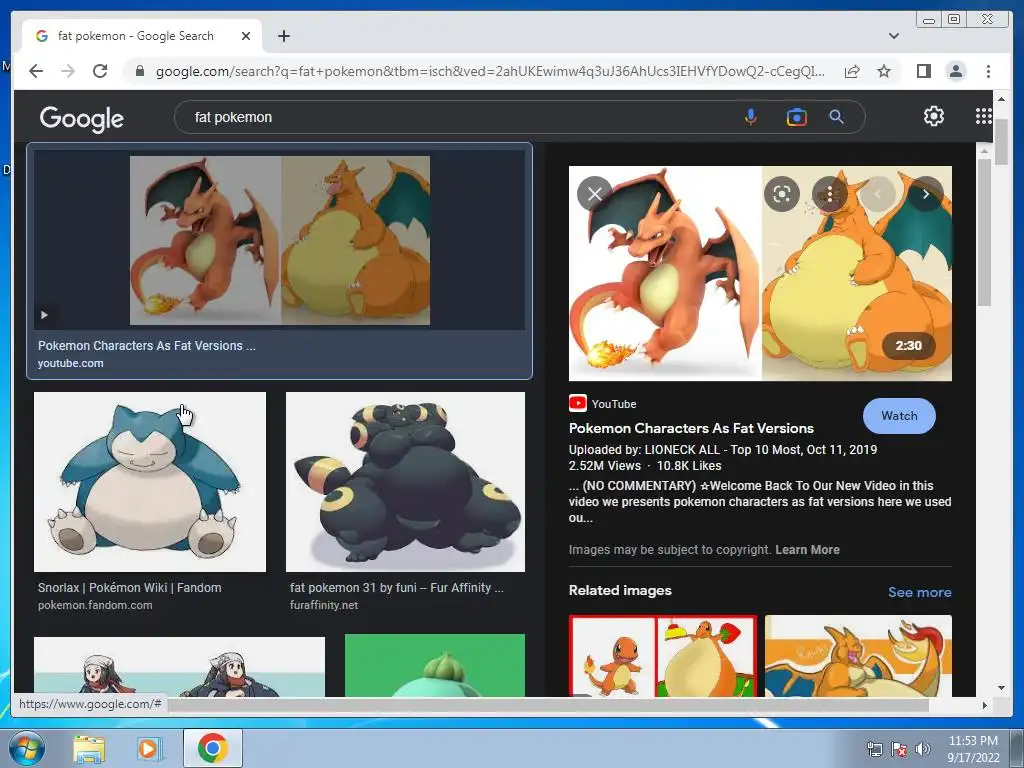Select the Charizard video result thumbnail
Image resolution: width=1024 pixels, height=768 pixels.
pos(280,240)
